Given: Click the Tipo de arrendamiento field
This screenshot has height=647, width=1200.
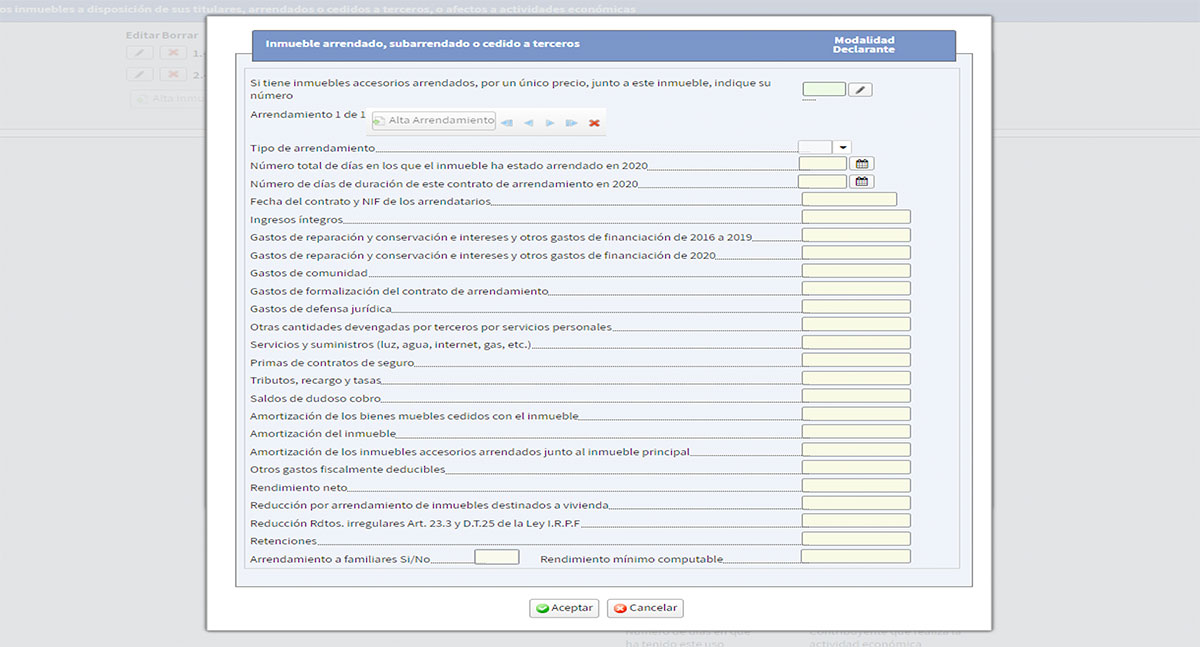Looking at the screenshot, I should point(816,147).
